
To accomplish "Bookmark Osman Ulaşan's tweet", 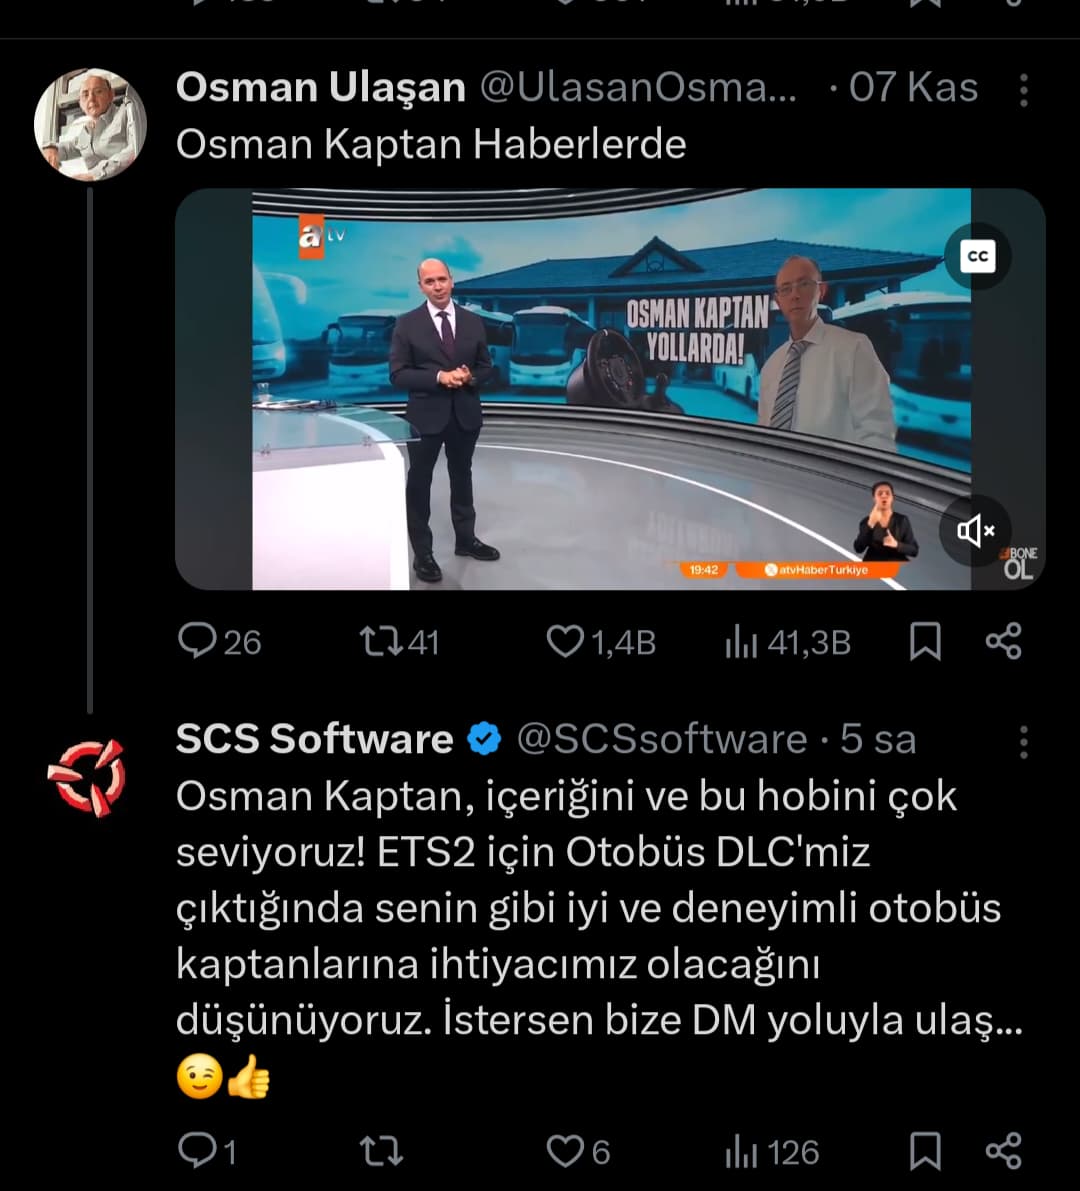I will [x=925, y=641].
